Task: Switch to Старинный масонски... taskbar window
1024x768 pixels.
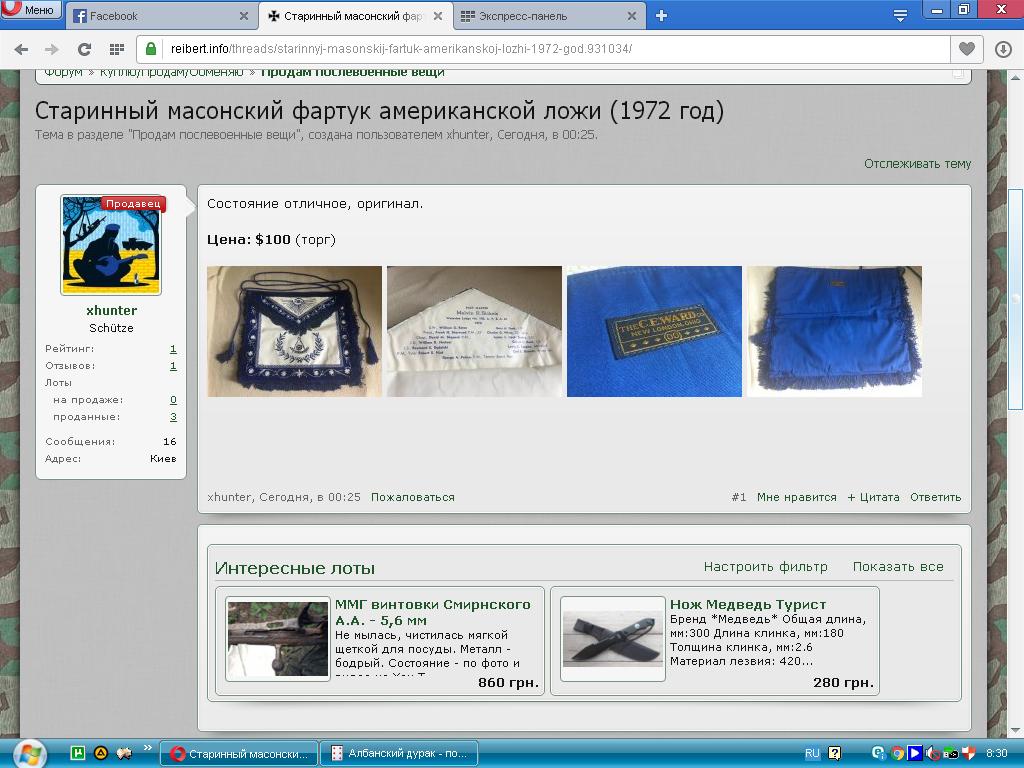Action: pyautogui.click(x=239, y=754)
